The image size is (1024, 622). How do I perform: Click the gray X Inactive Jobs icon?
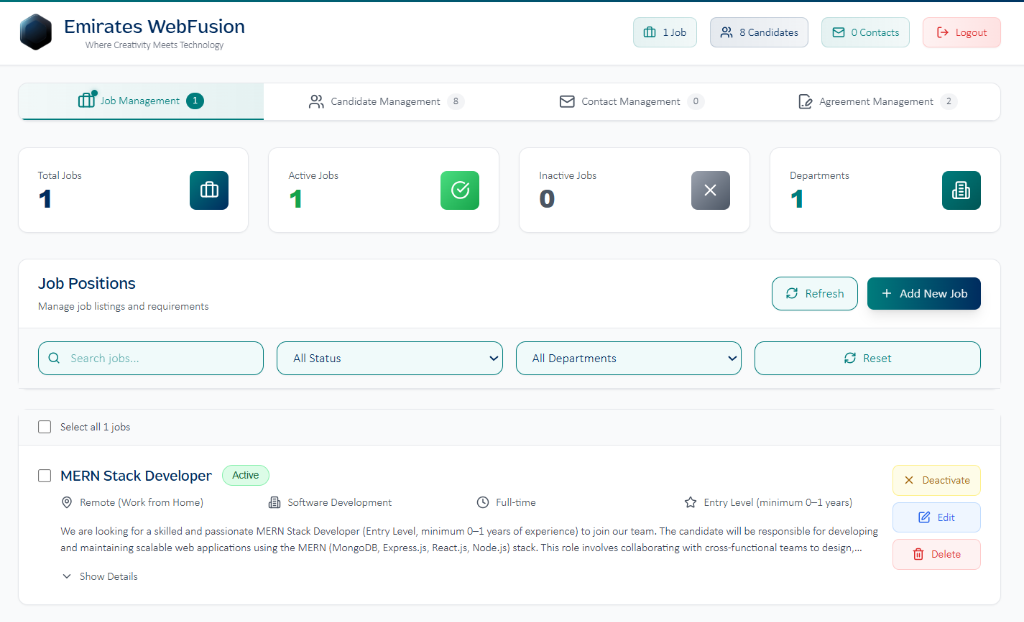710,190
